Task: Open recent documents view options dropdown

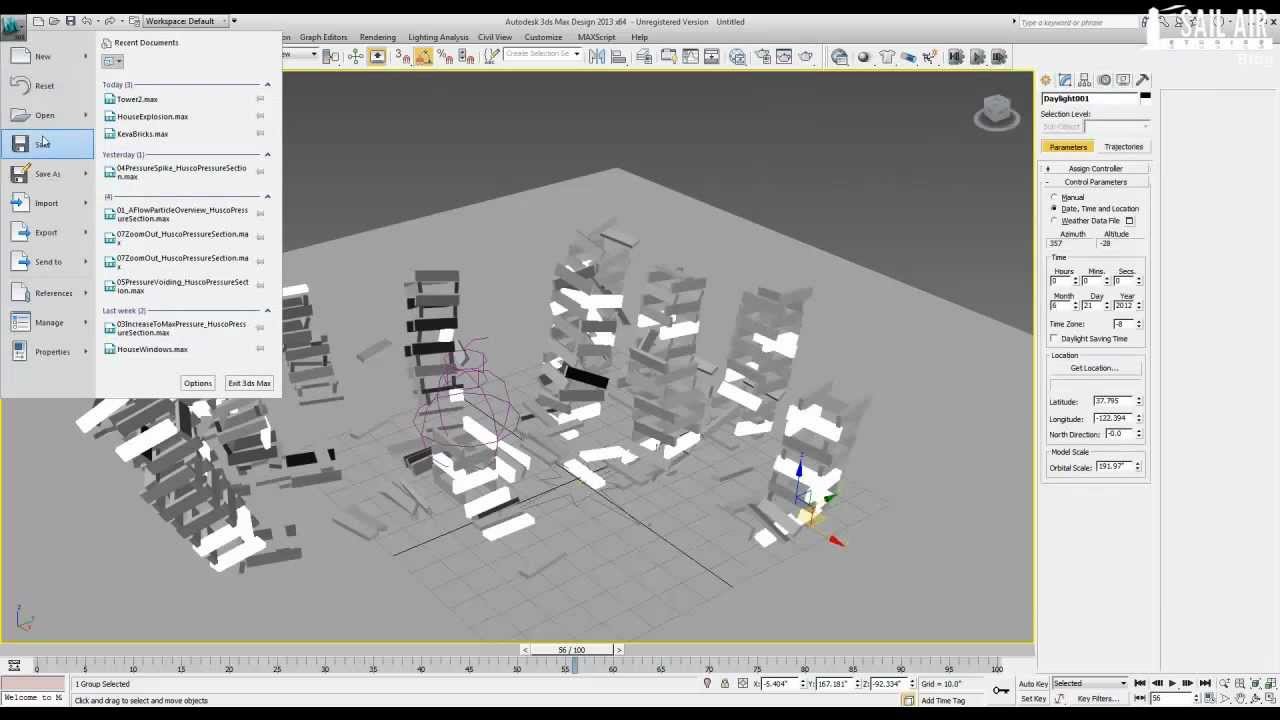Action: coord(113,61)
